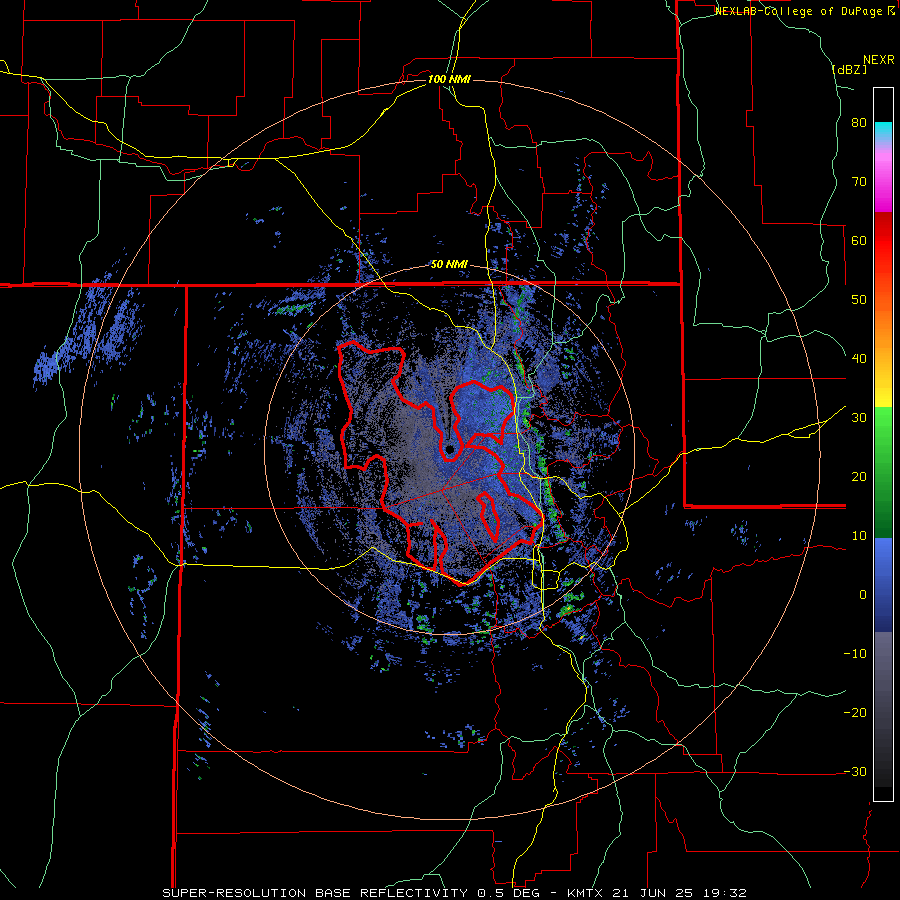Click the 30 value on the dBZ scale
The image size is (900, 900).
(859, 418)
